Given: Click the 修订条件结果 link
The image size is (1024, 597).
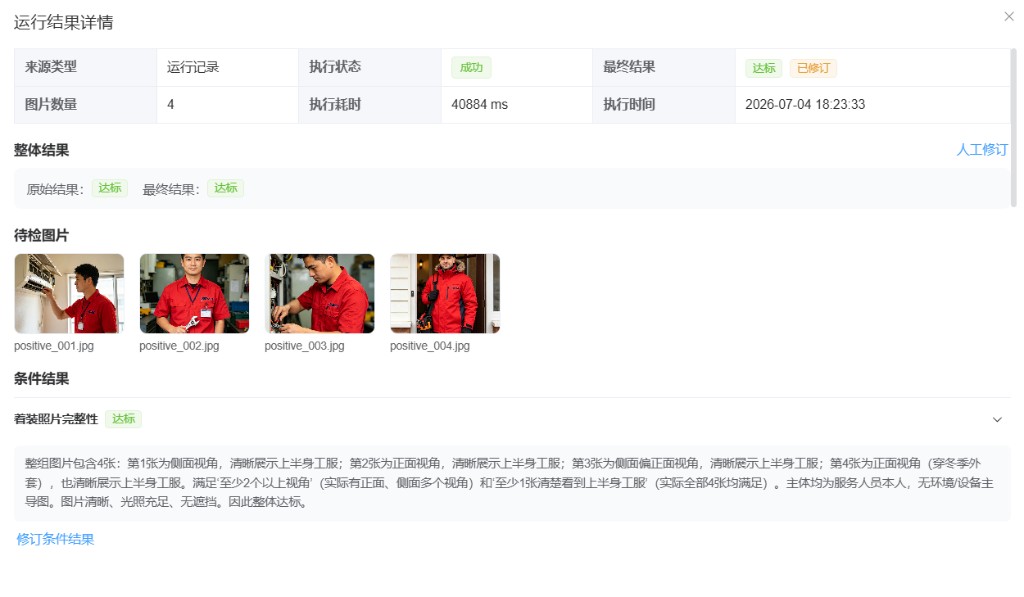Looking at the screenshot, I should [x=56, y=539].
